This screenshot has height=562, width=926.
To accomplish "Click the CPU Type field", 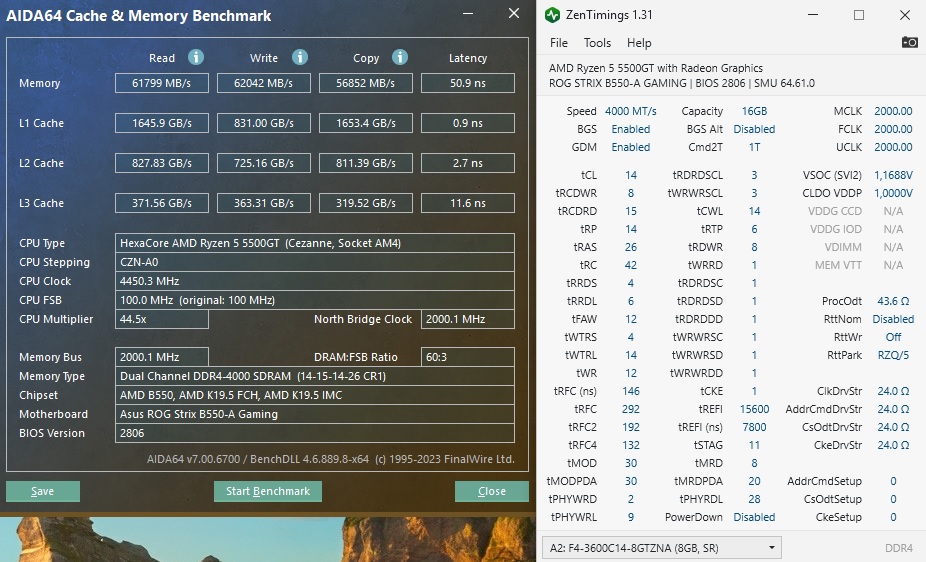I will 315,243.
